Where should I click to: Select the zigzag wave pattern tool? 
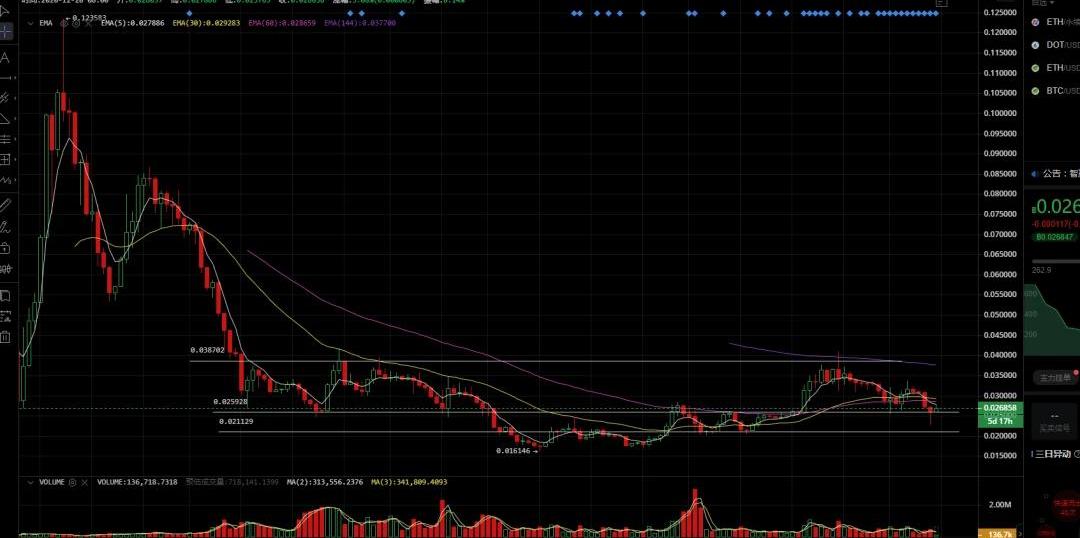click(6, 180)
